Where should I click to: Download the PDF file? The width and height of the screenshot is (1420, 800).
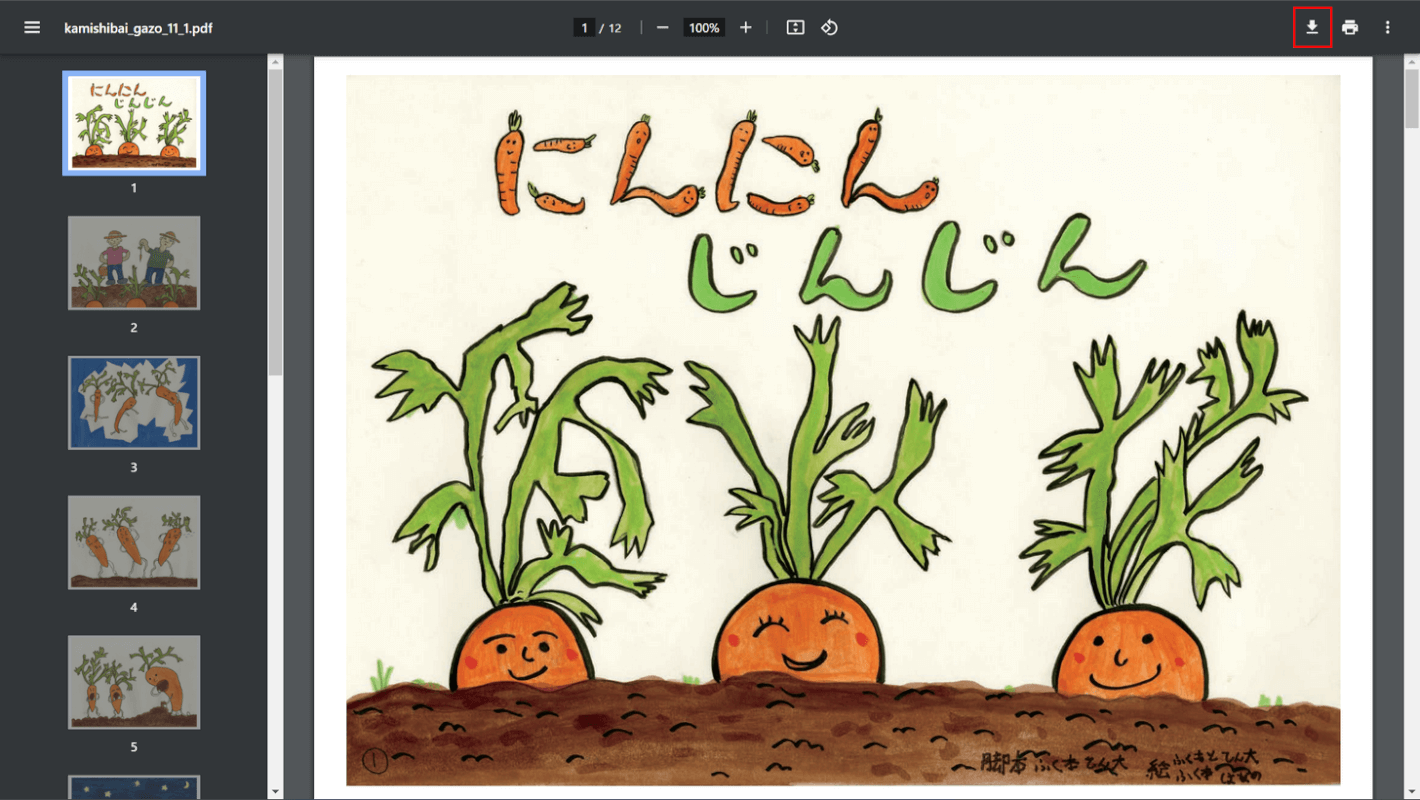click(1312, 28)
